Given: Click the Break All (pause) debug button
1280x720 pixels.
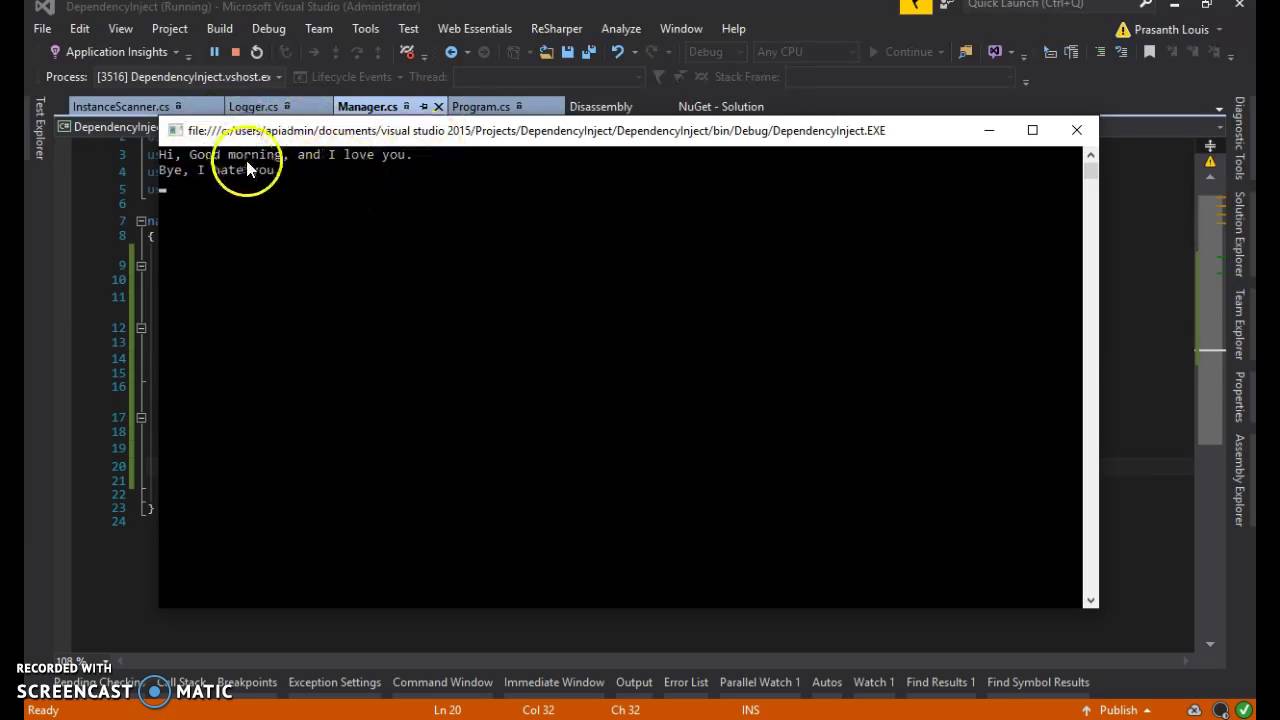Looking at the screenshot, I should point(214,52).
